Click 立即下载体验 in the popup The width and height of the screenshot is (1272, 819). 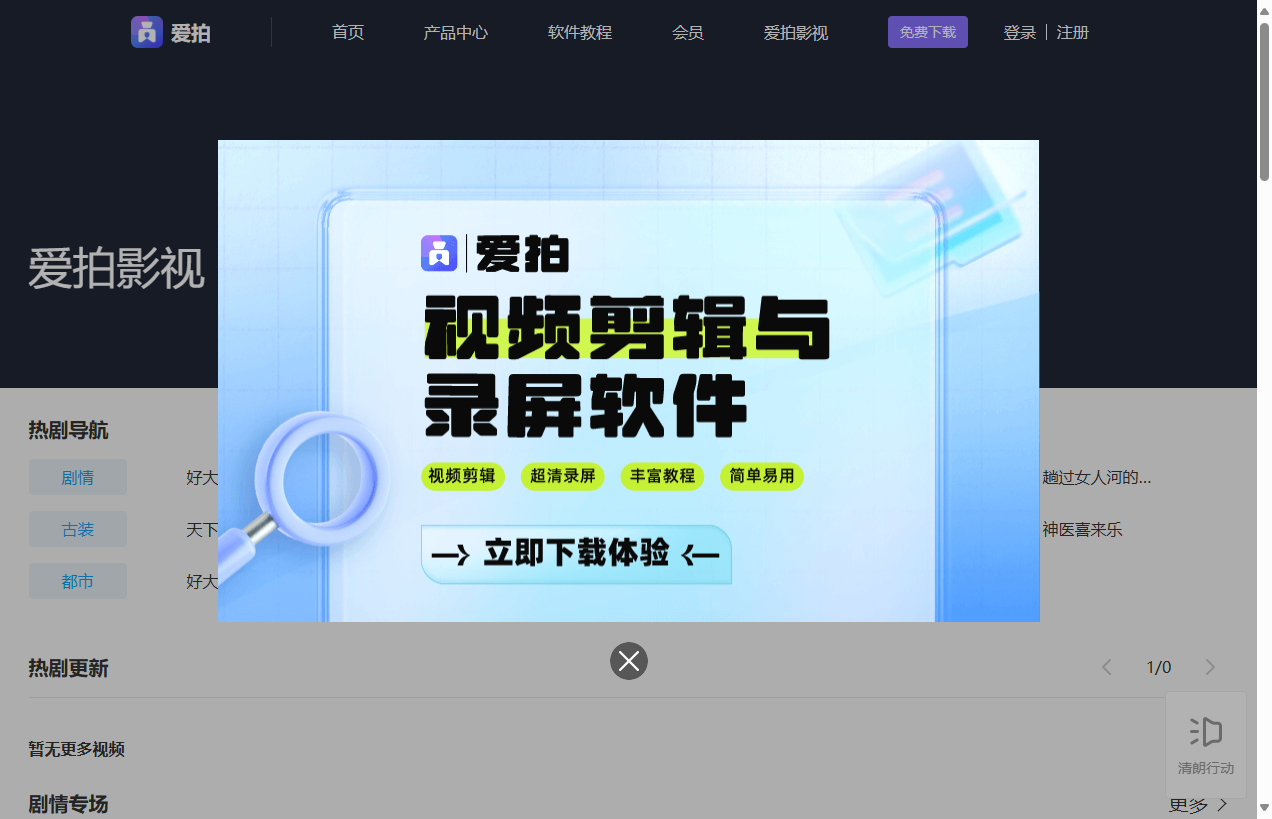click(x=575, y=553)
